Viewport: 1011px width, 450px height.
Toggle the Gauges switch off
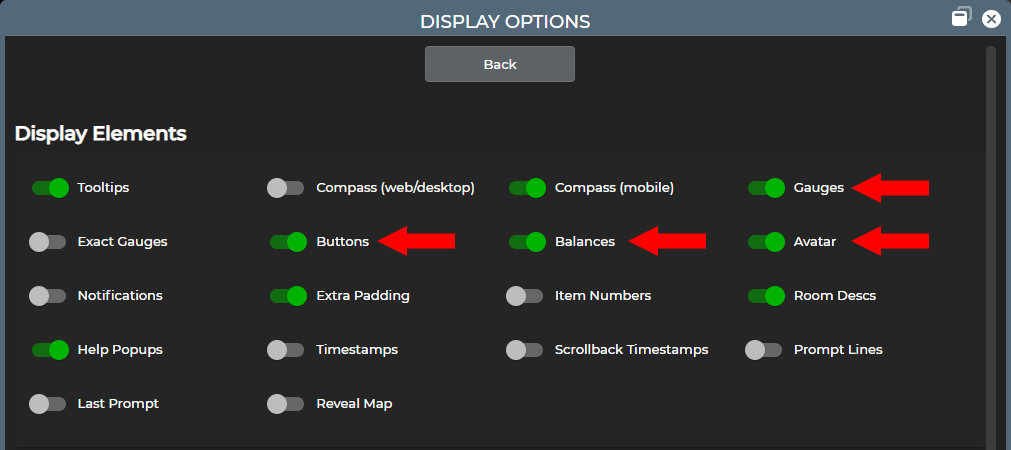tap(765, 187)
